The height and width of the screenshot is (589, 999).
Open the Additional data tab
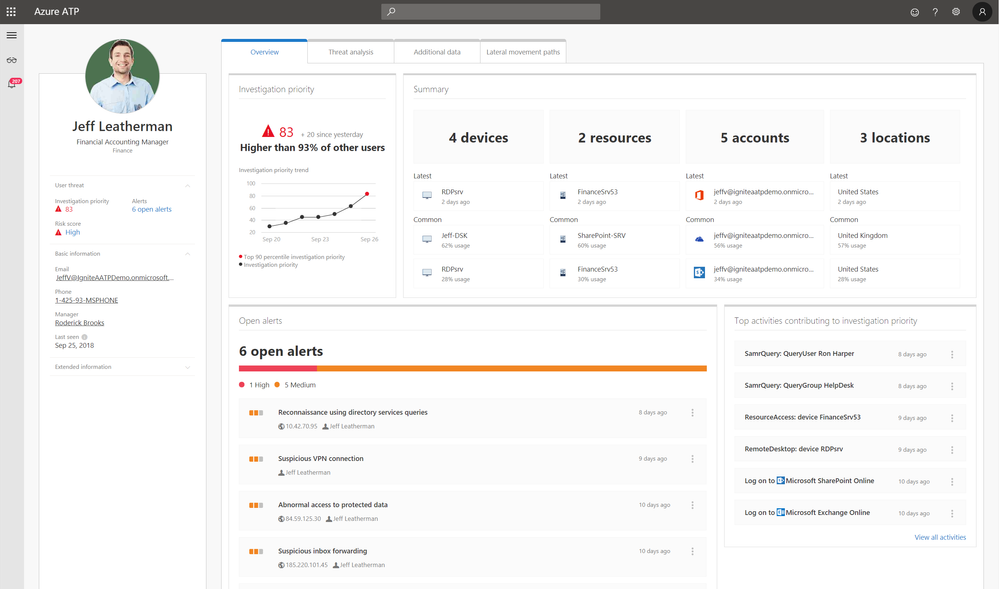(437, 52)
